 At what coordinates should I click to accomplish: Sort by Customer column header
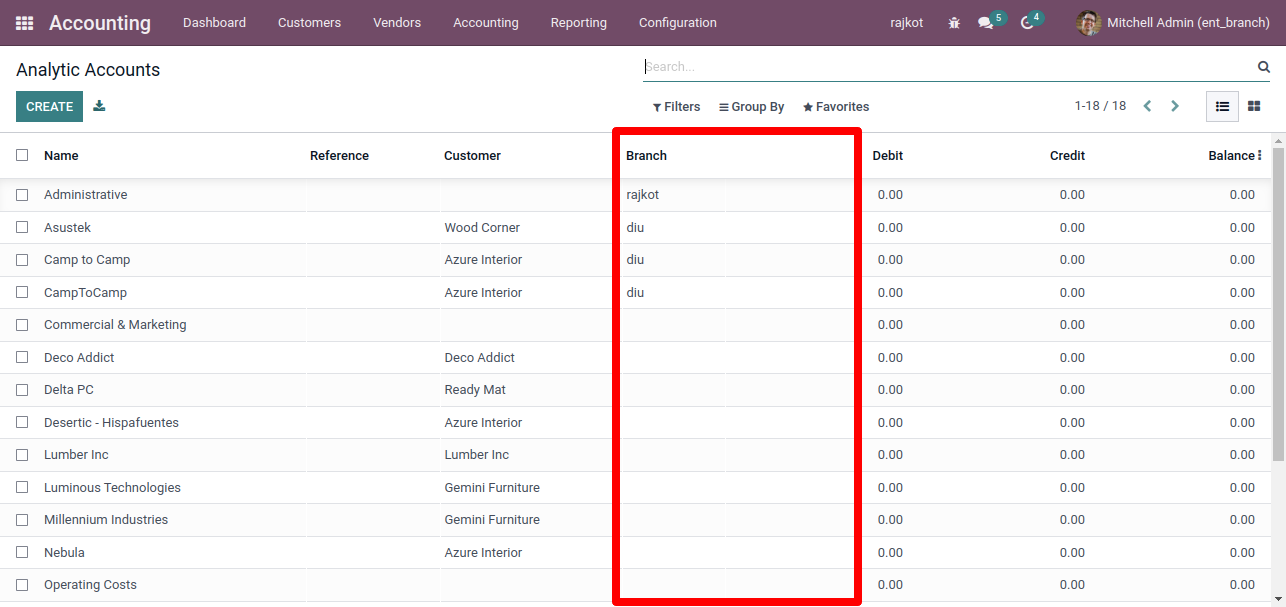(472, 156)
